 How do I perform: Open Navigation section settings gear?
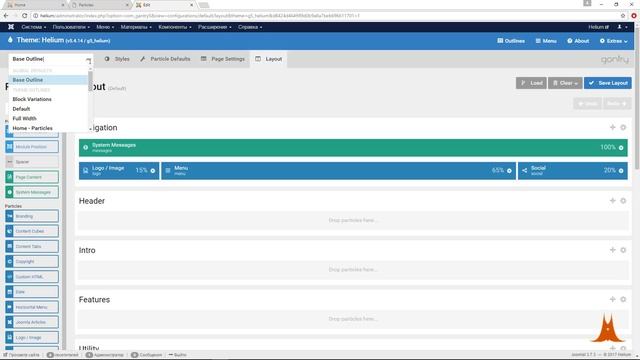click(623, 127)
